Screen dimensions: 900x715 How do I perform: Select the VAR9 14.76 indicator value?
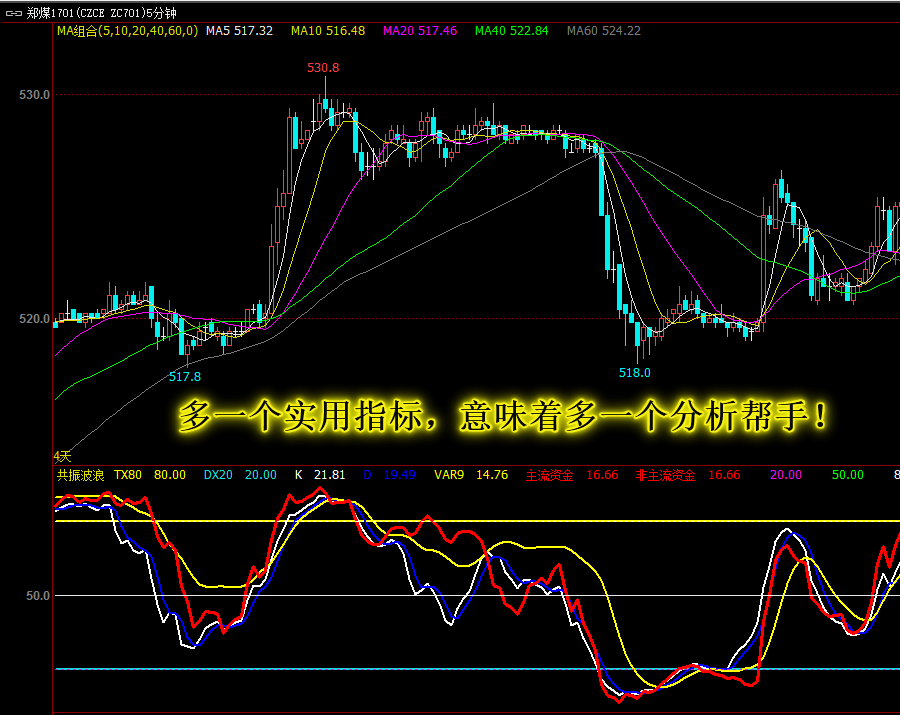(471, 475)
